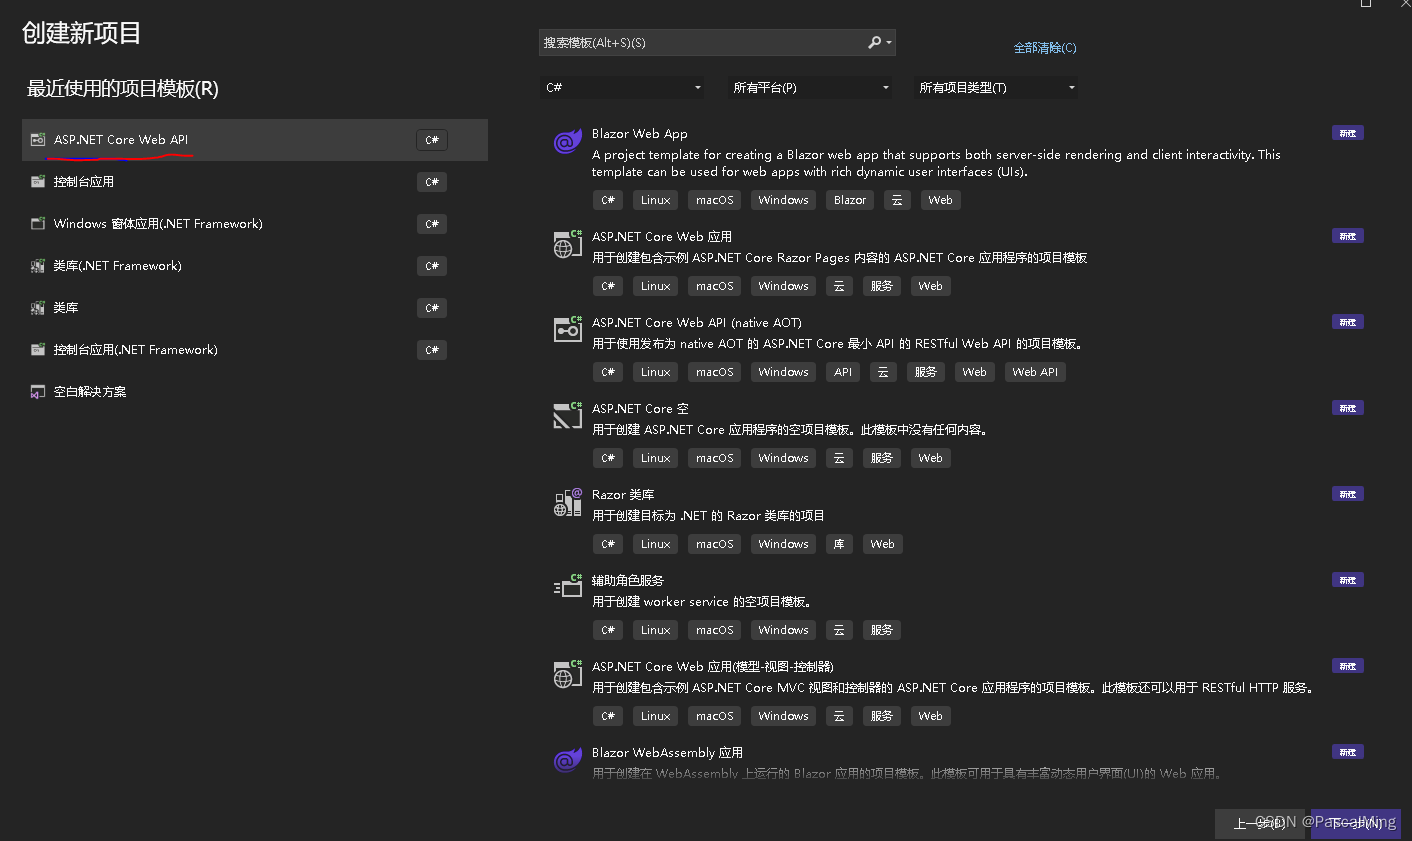Click the 上一步 button

[x=1260, y=823]
